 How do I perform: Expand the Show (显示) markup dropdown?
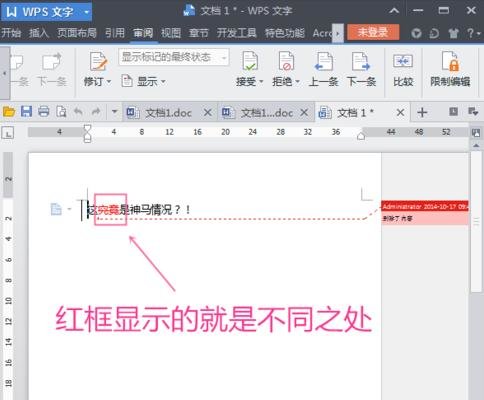[x=143, y=81]
